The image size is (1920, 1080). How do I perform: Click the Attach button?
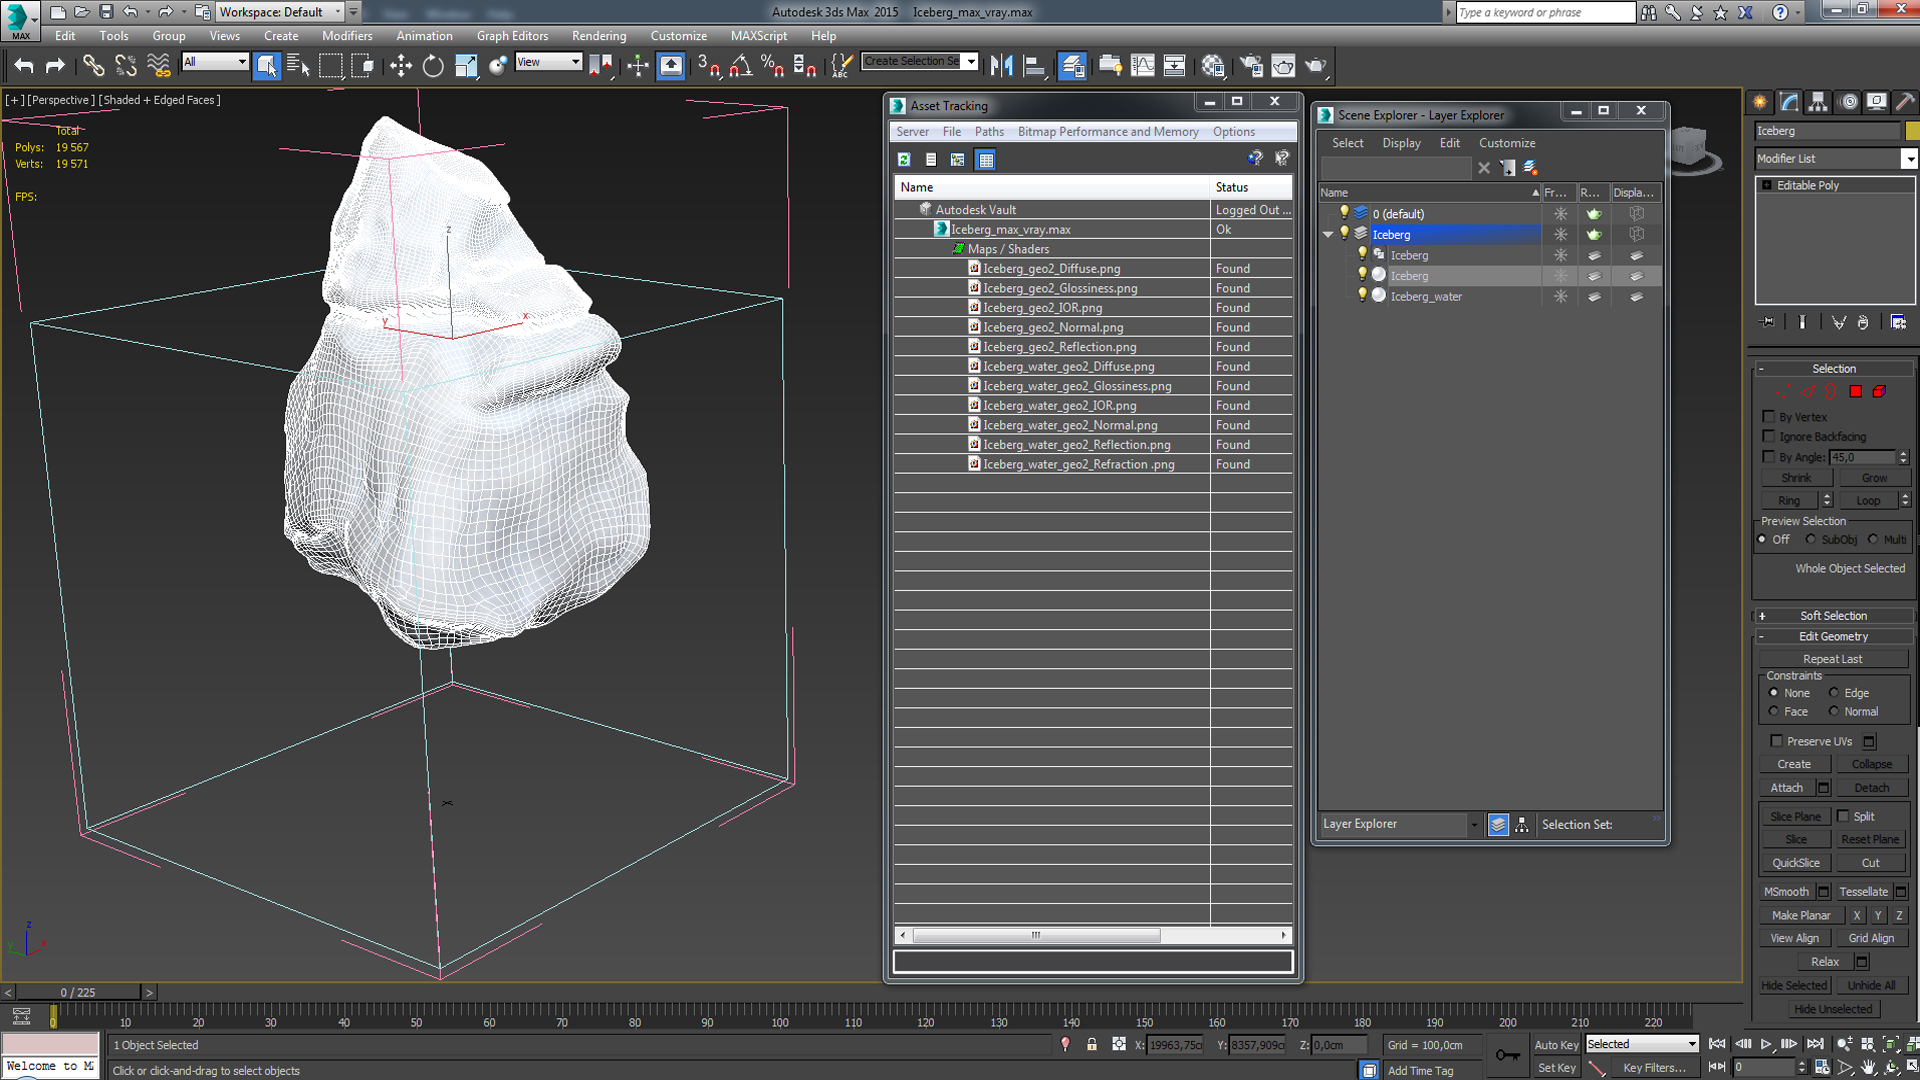tap(1786, 788)
